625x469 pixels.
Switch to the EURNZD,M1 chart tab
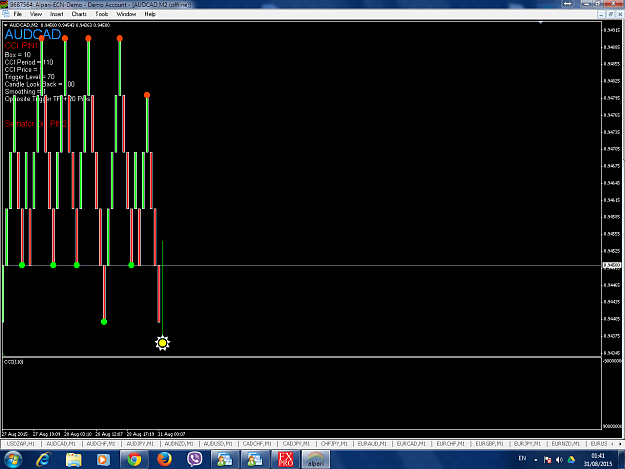[x=566, y=443]
